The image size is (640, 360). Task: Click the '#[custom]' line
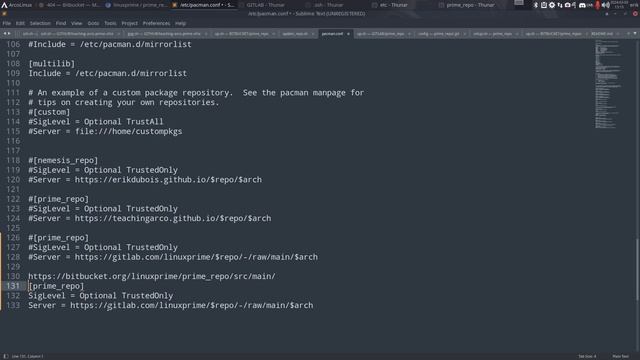pos(49,112)
